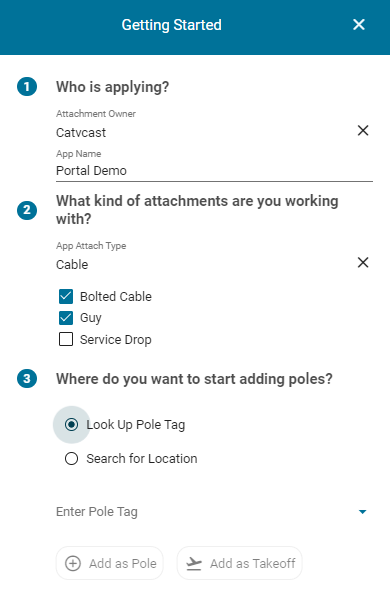Open the Enter Pole Tag dropdown arrow
Screen dimensions: 390x600
362,512
